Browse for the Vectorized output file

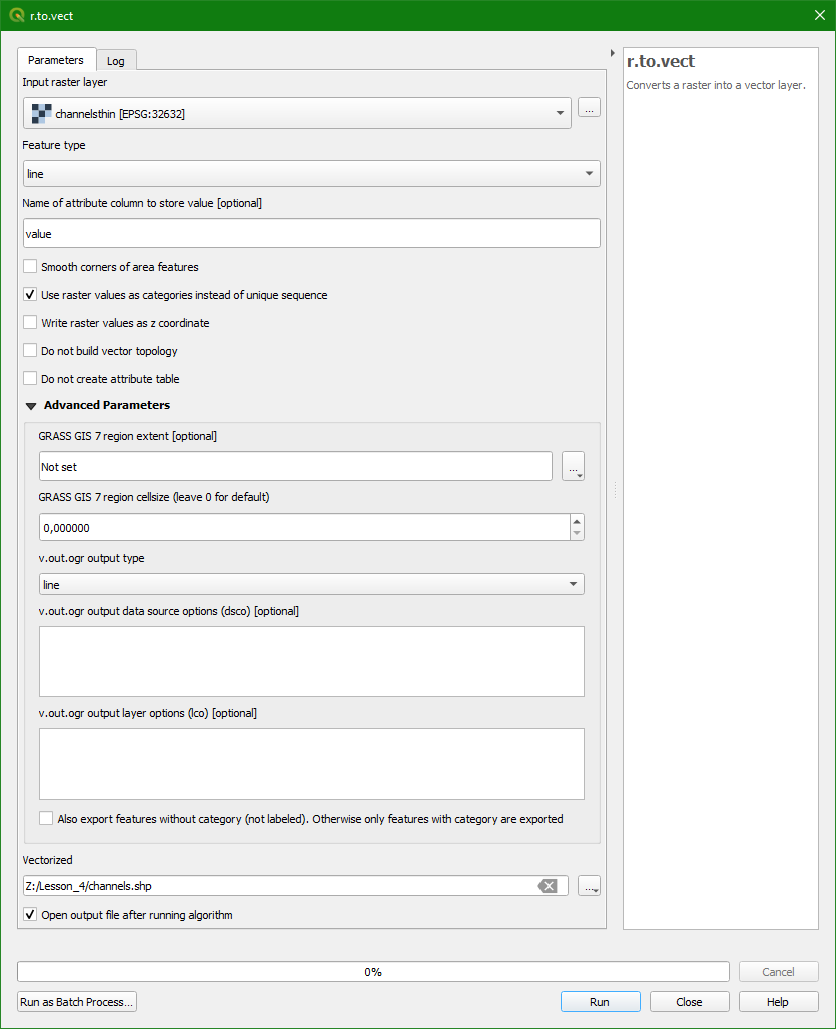click(x=590, y=885)
